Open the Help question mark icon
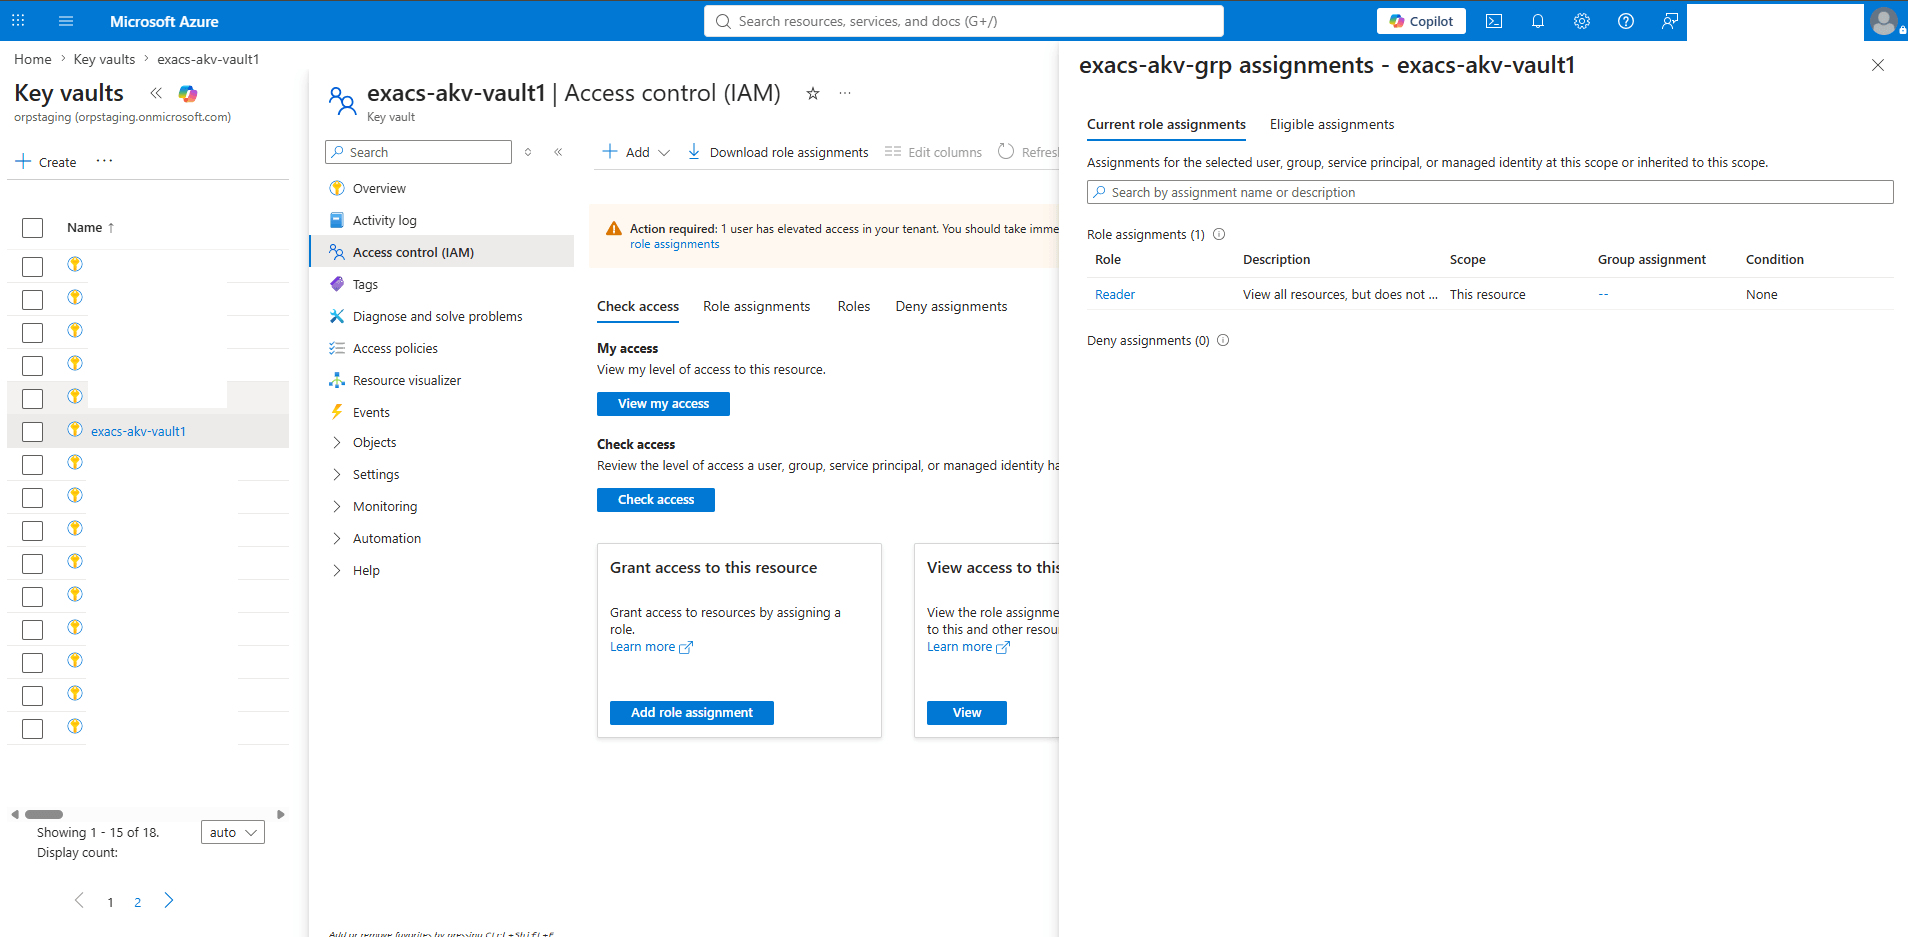The image size is (1908, 937). 1626,21
